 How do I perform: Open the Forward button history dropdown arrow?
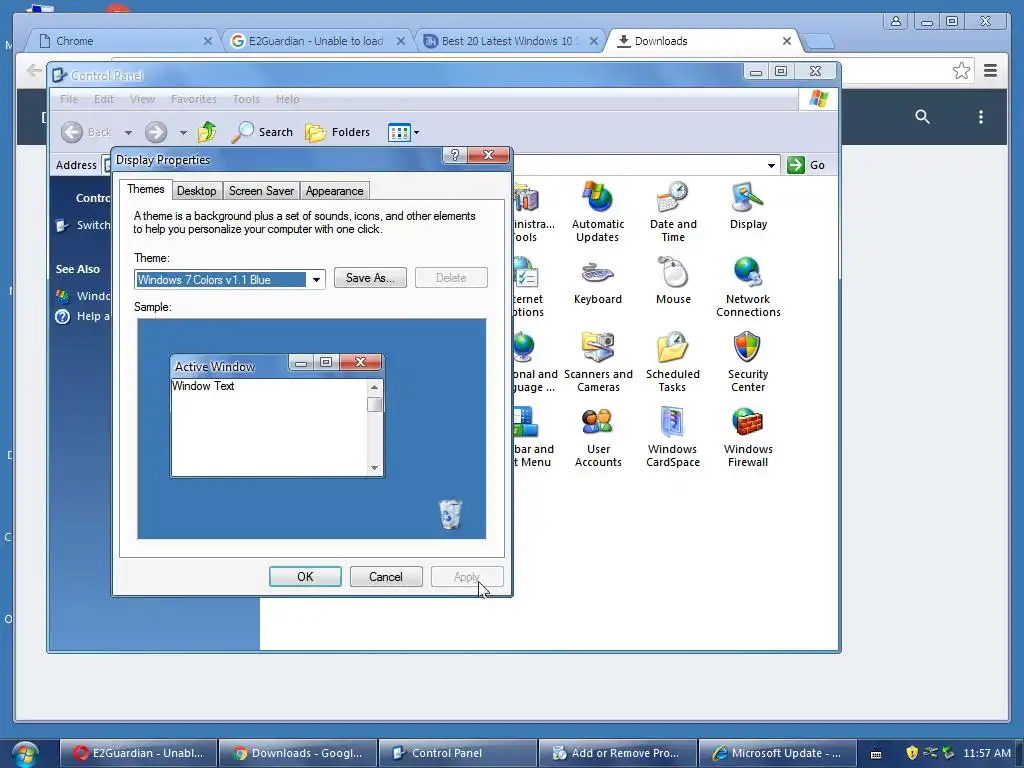tap(183, 133)
